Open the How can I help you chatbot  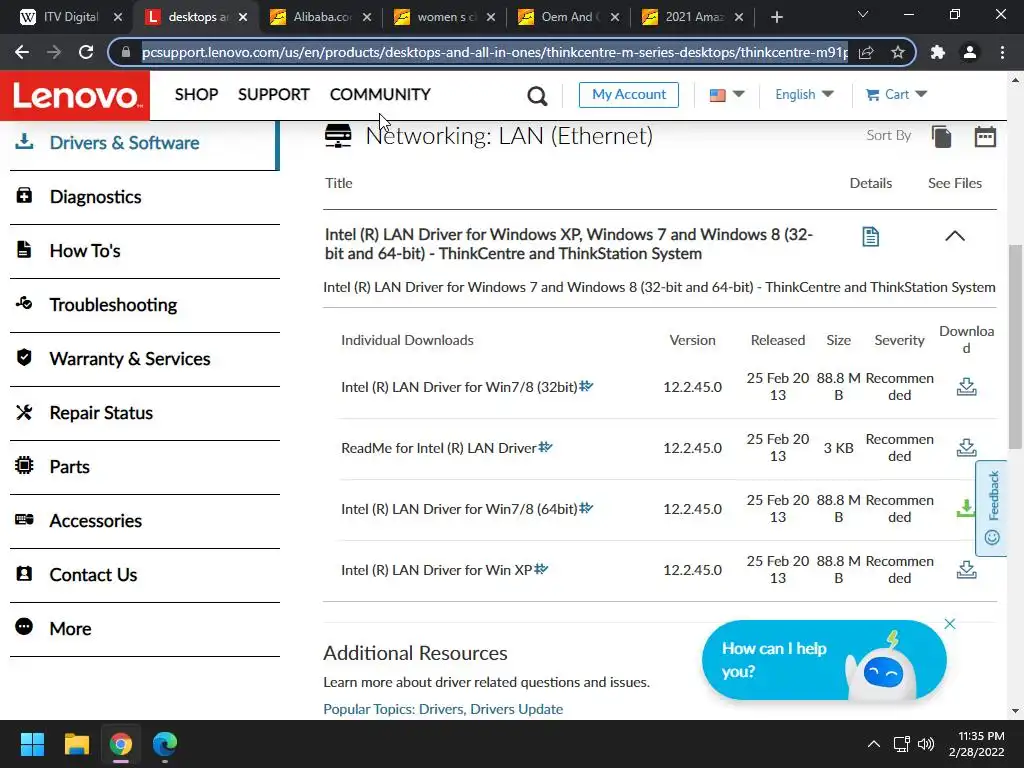tap(824, 660)
